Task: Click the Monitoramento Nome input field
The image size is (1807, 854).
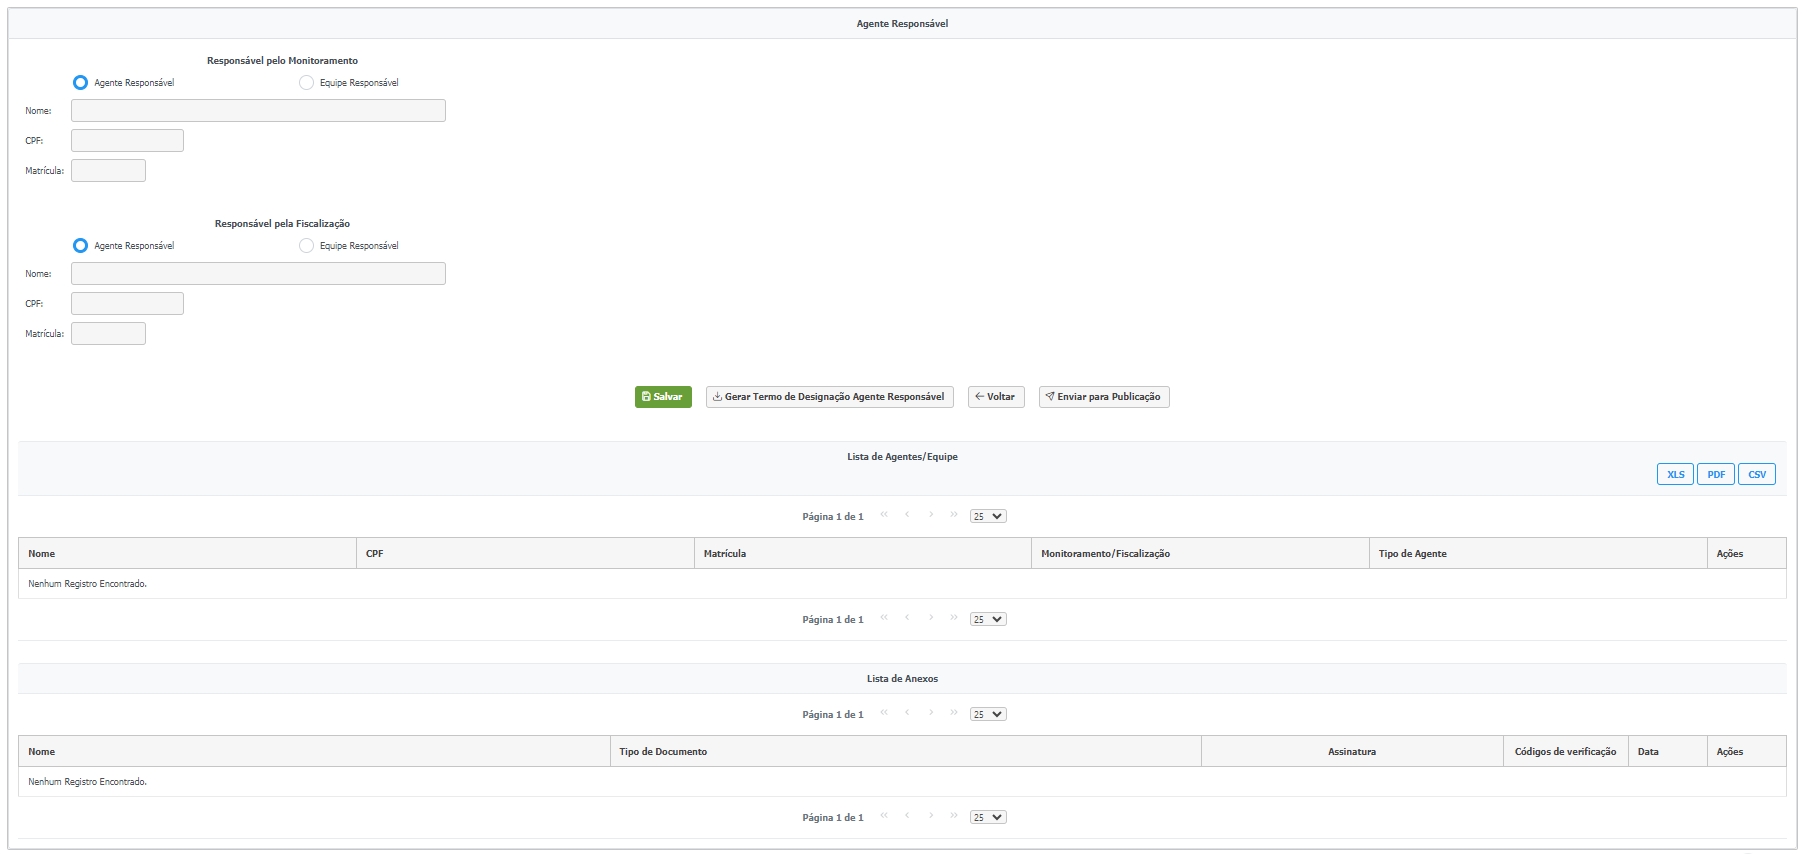Action: (258, 111)
